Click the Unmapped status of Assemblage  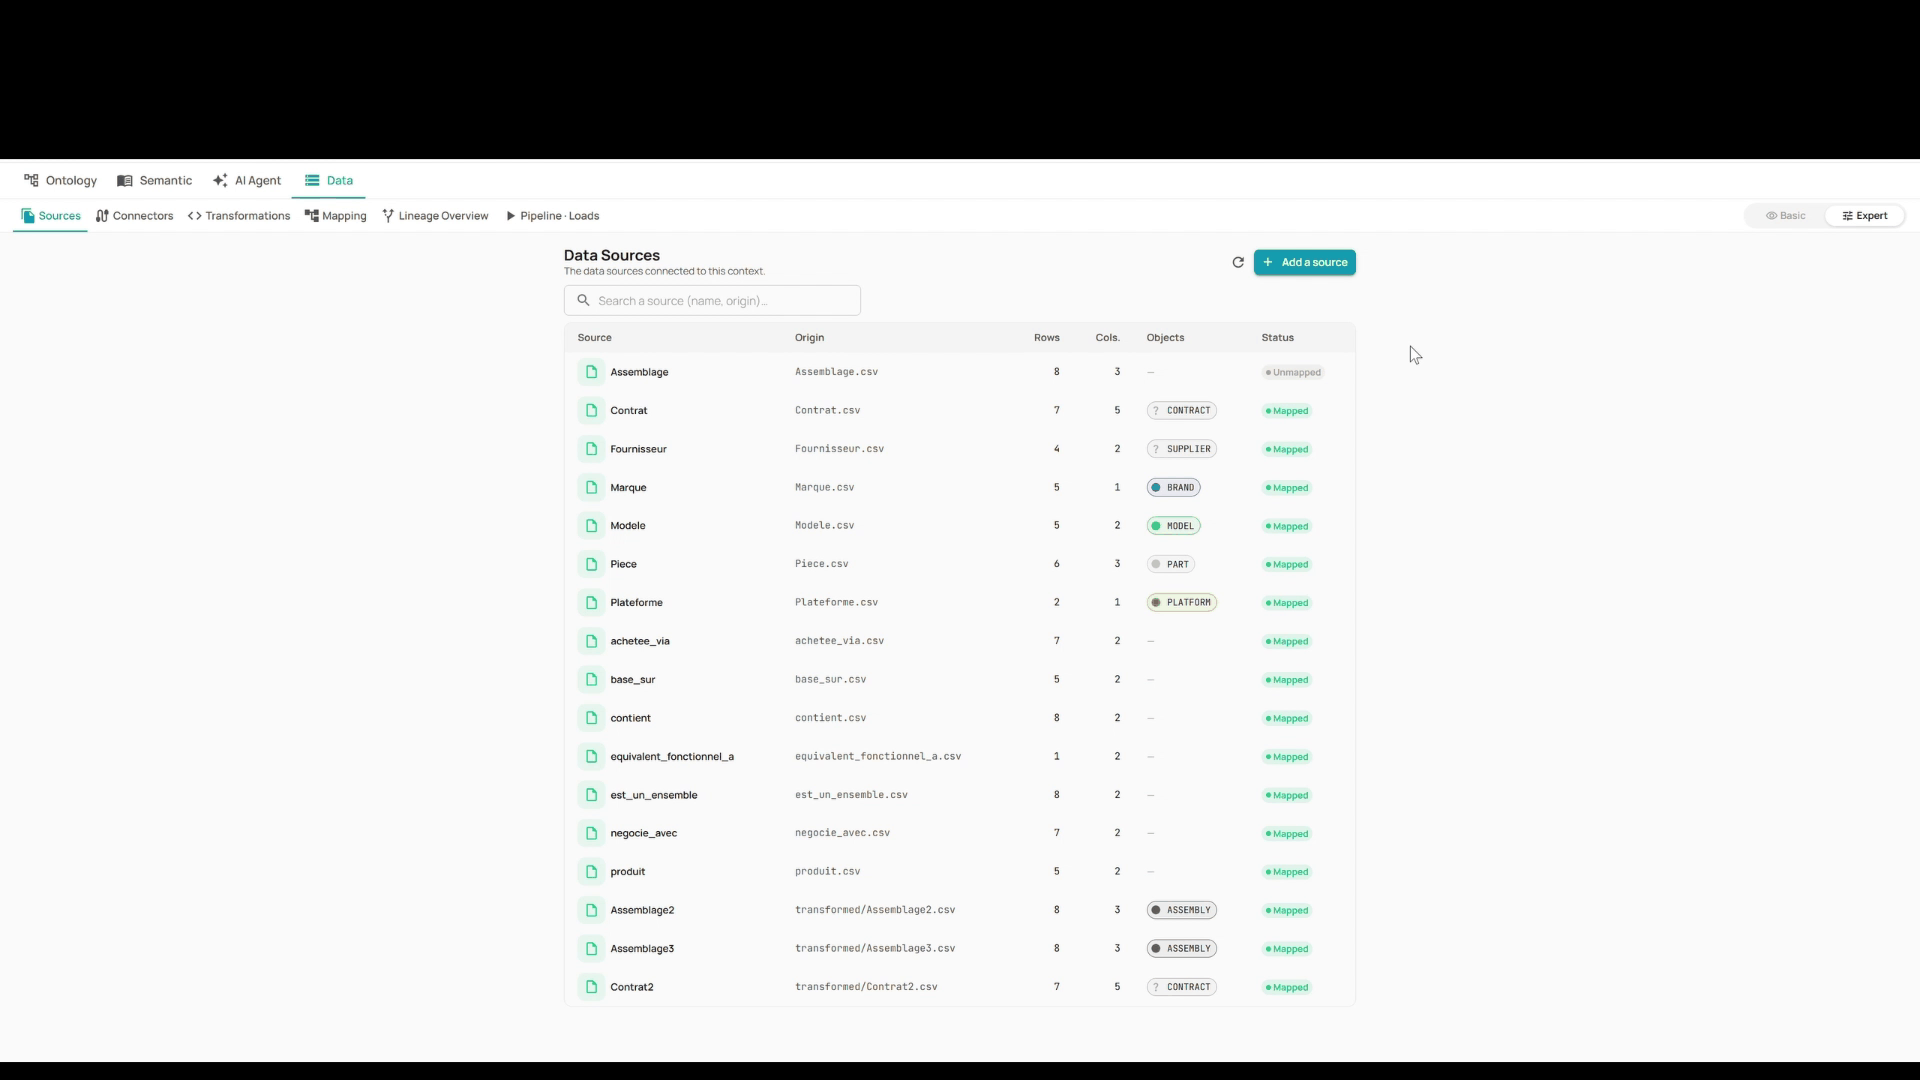pyautogui.click(x=1293, y=372)
